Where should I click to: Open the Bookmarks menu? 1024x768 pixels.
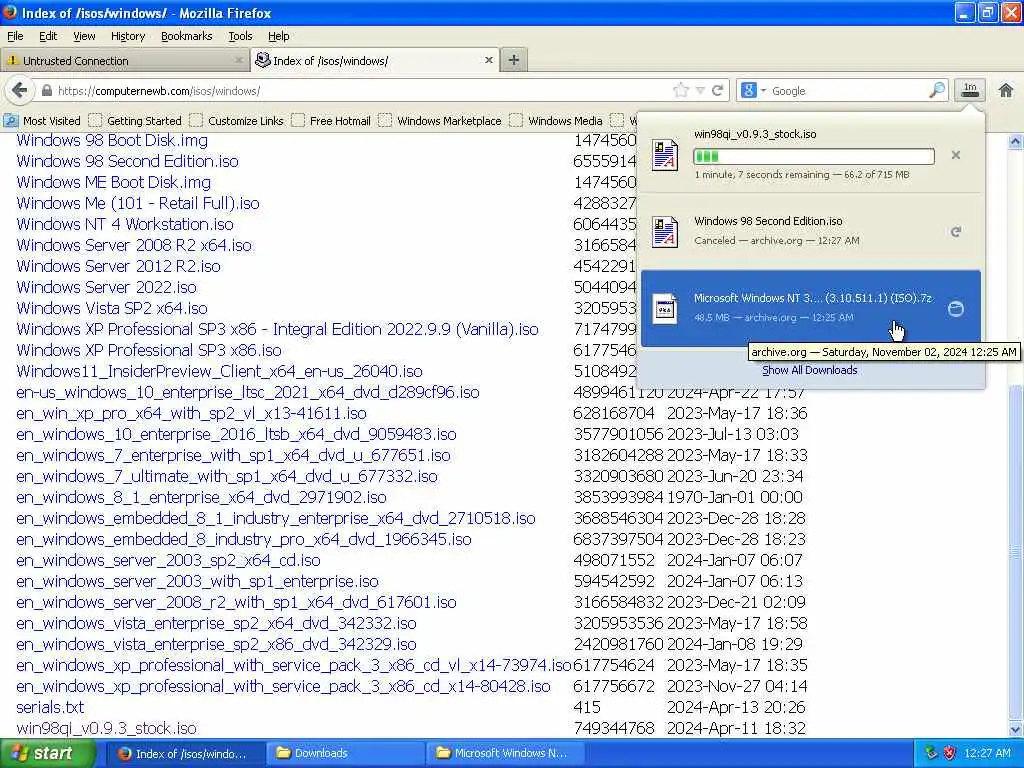(x=187, y=36)
